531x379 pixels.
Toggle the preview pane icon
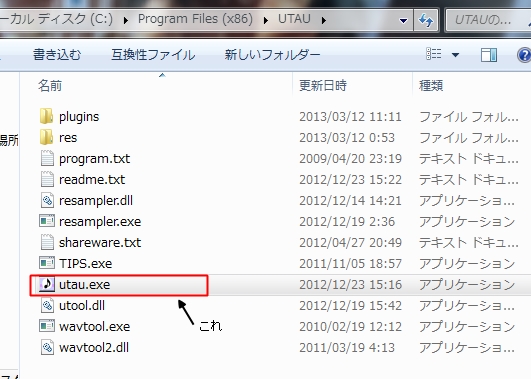pyautogui.click(x=489, y=55)
